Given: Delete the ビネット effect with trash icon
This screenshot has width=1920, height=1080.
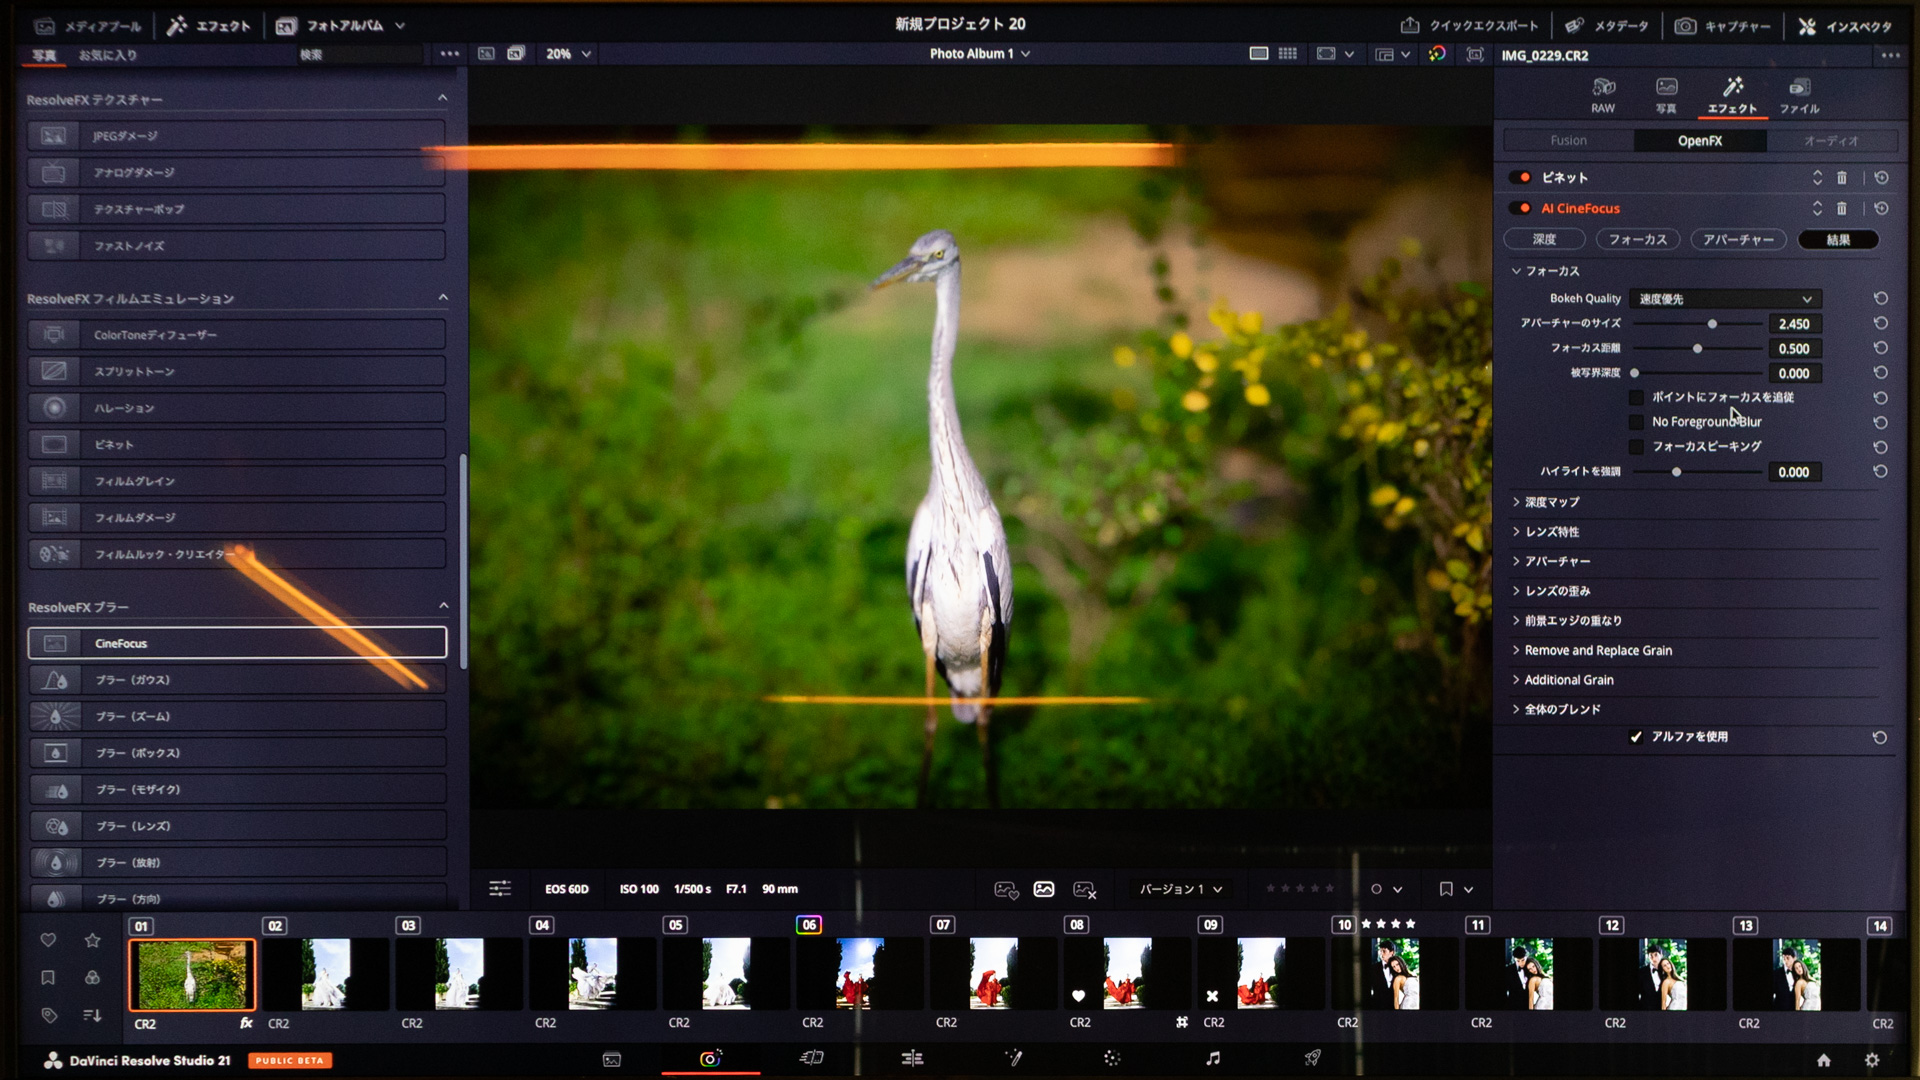Looking at the screenshot, I should point(1841,178).
